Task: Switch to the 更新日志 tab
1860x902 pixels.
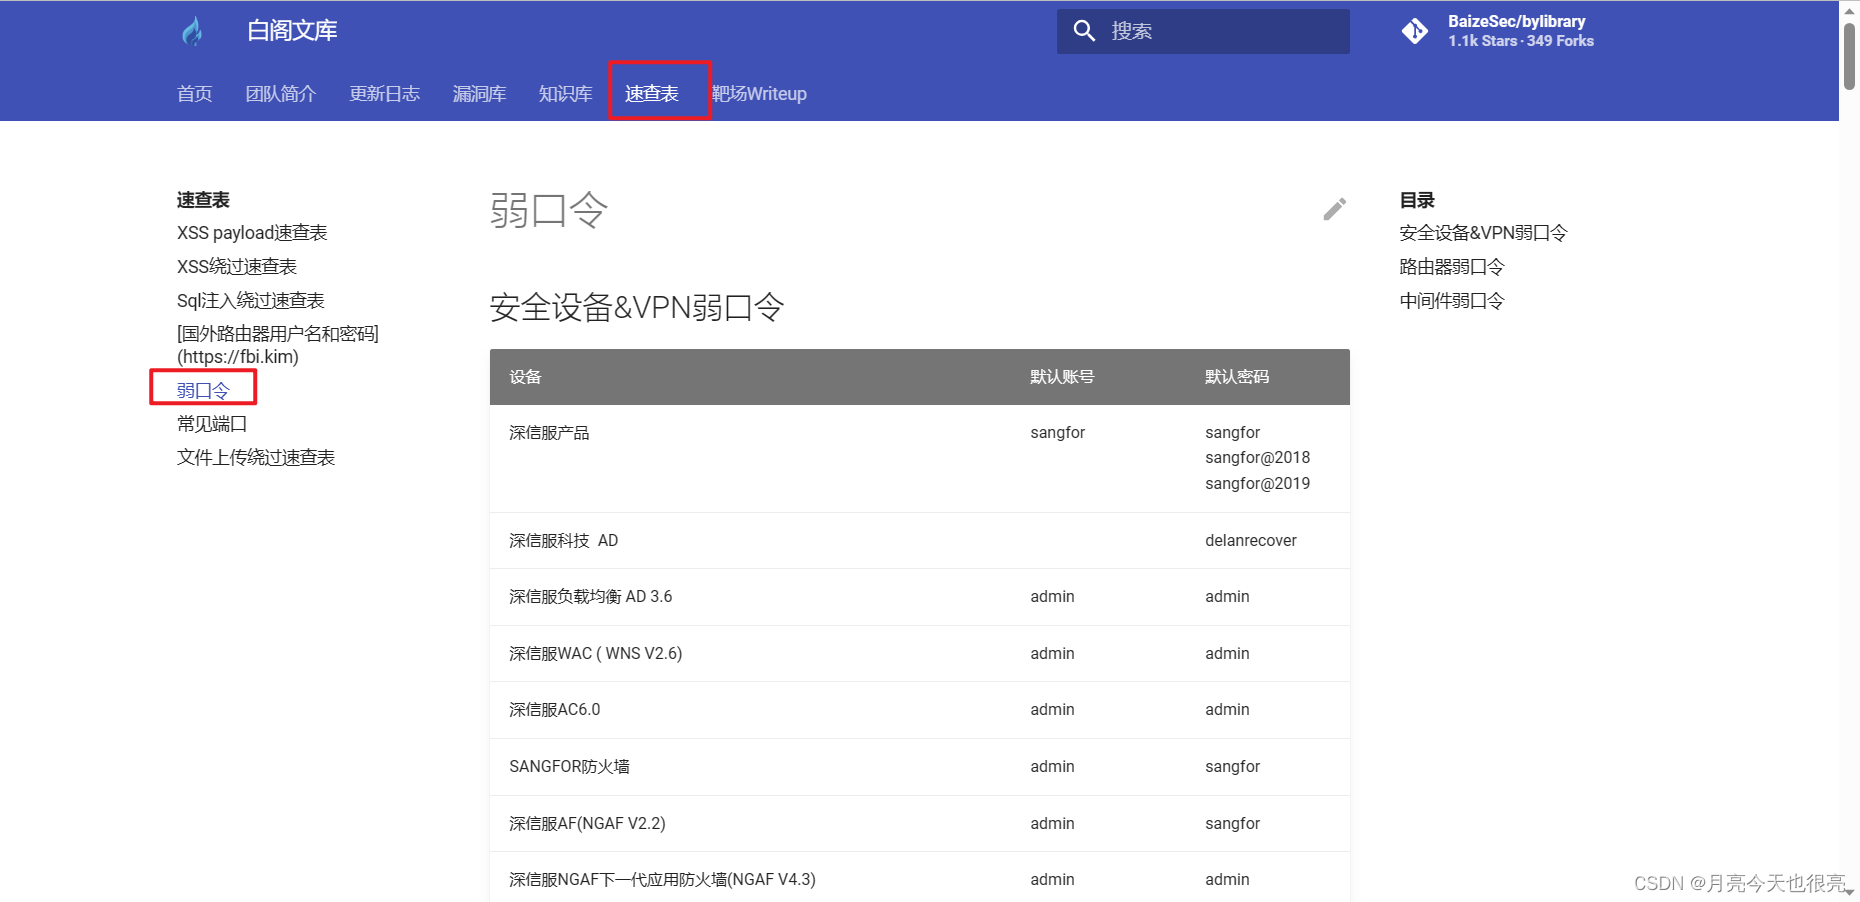Action: click(385, 94)
